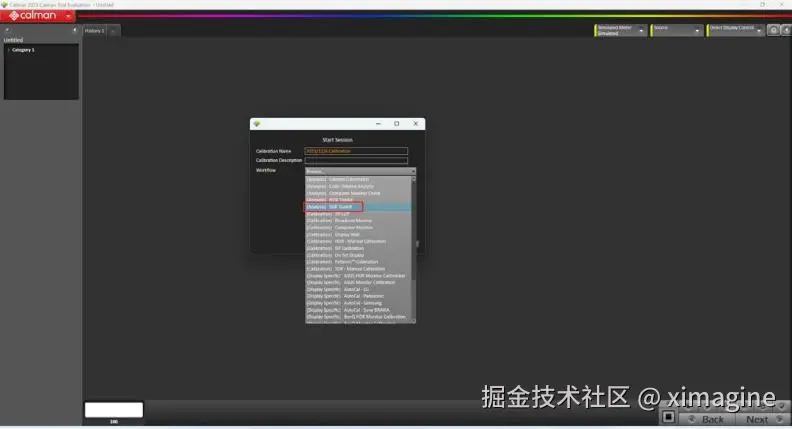792x429 pixels.
Task: Open the Source dropdown
Action: coord(676,31)
